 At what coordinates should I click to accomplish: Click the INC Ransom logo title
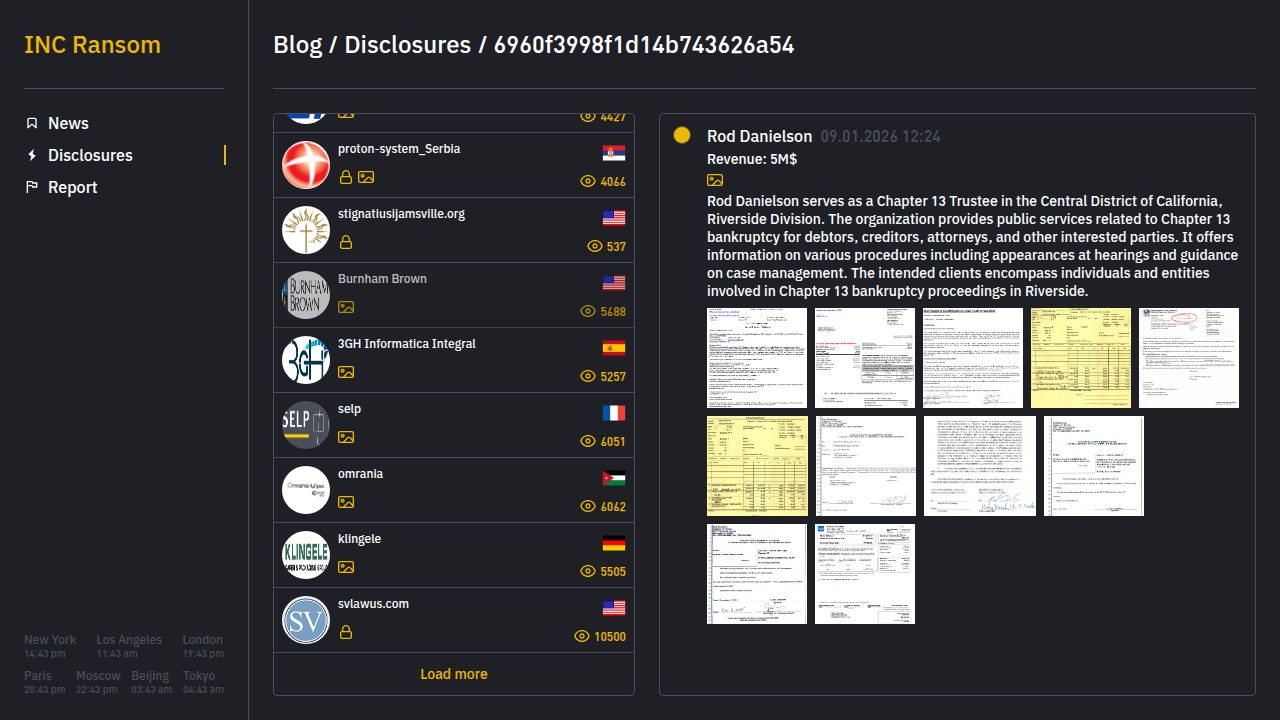tap(92, 45)
